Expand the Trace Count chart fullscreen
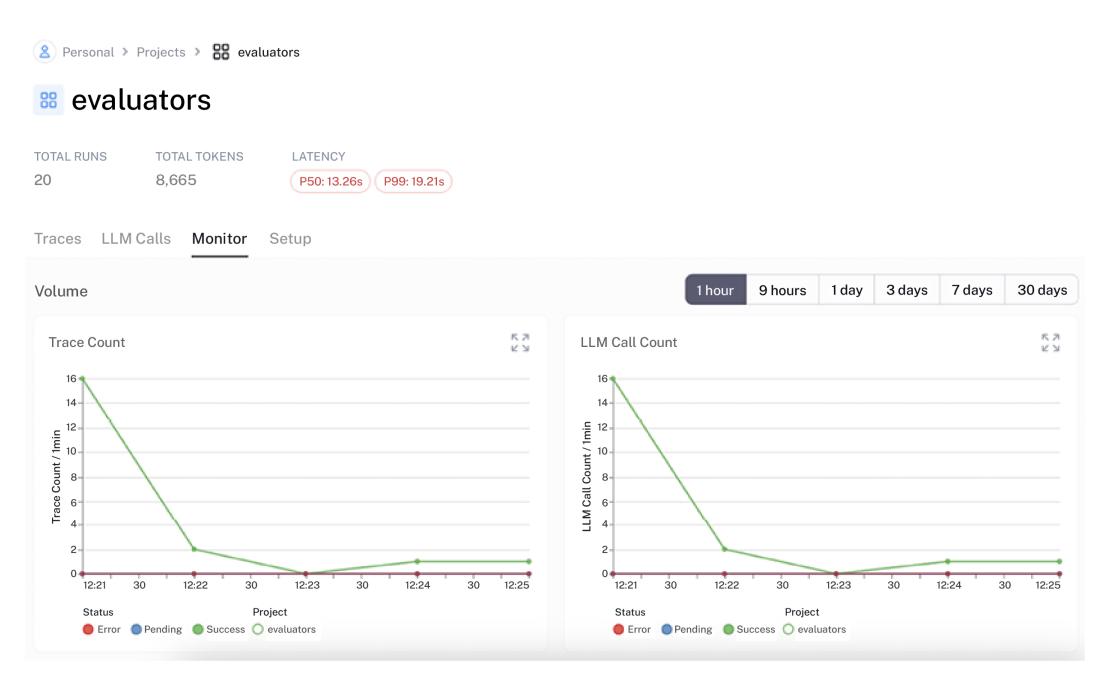 pos(520,343)
